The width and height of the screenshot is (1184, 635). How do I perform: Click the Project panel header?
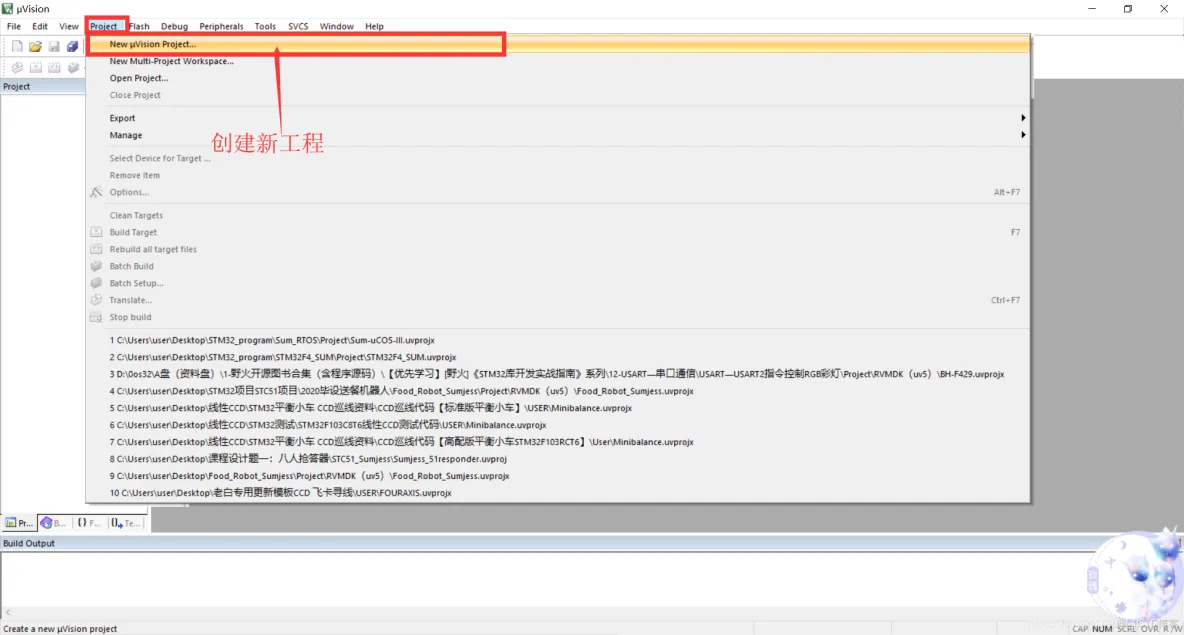[x=42, y=86]
